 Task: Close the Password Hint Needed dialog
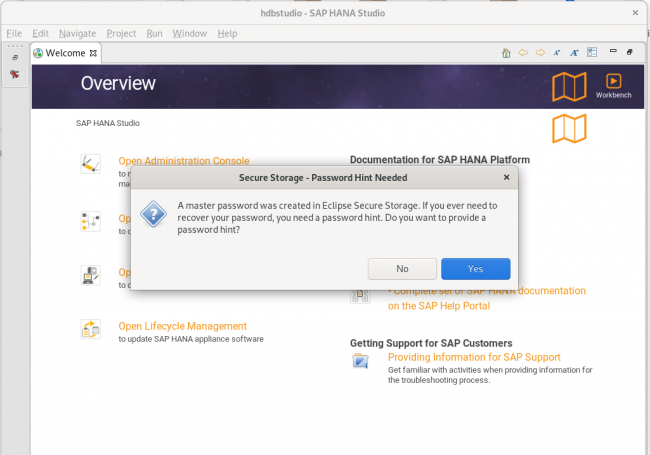[506, 177]
